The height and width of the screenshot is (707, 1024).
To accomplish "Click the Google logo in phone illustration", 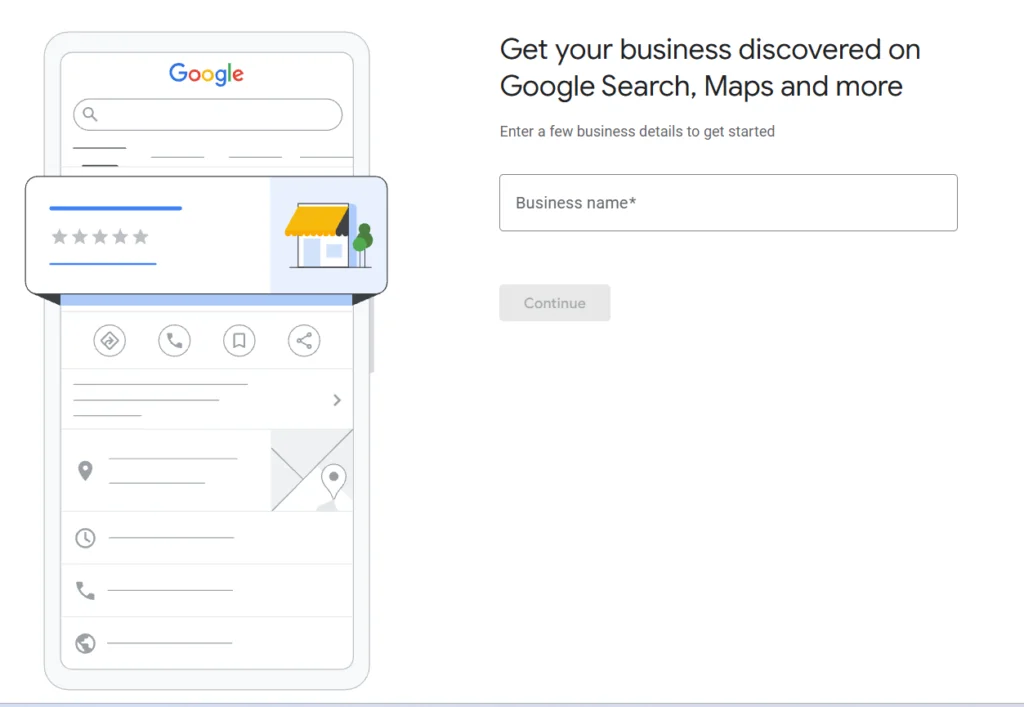I will tap(206, 74).
